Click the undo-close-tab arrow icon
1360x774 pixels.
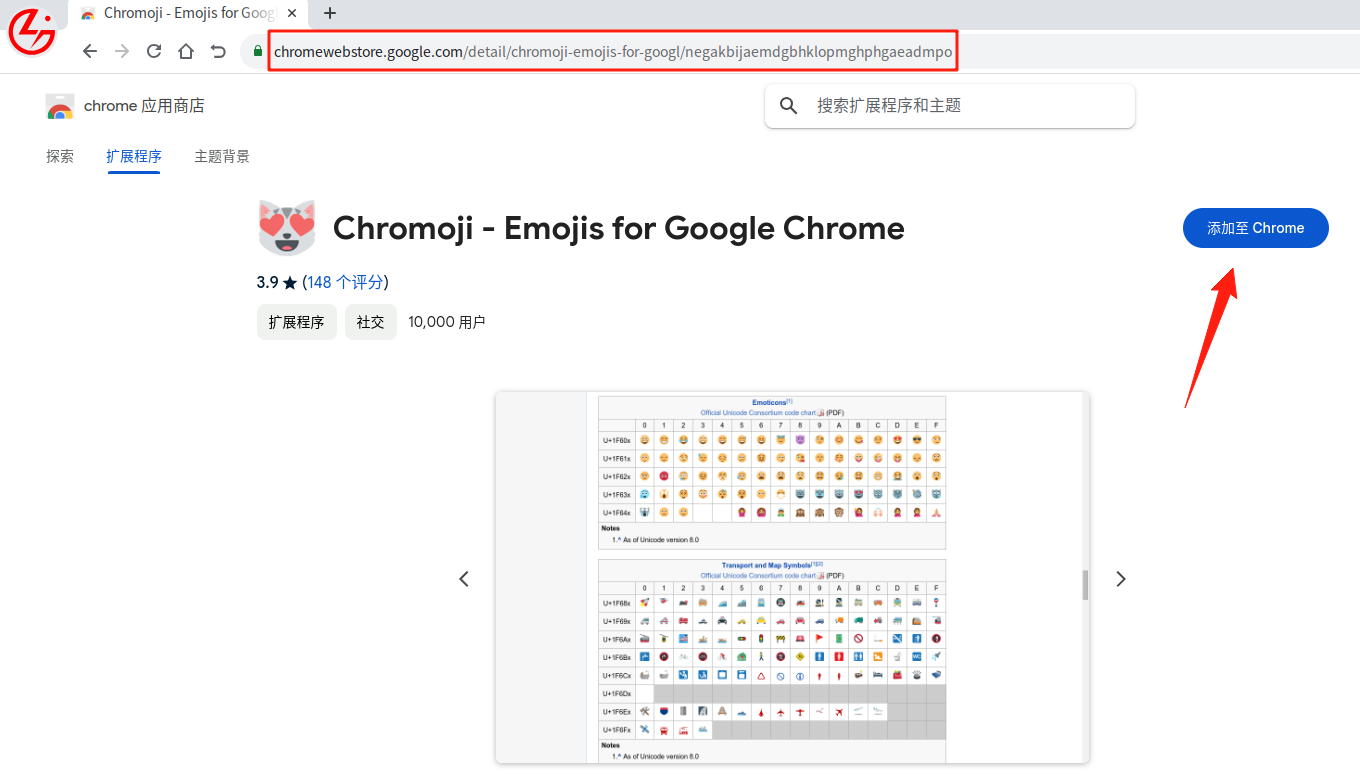click(x=218, y=51)
